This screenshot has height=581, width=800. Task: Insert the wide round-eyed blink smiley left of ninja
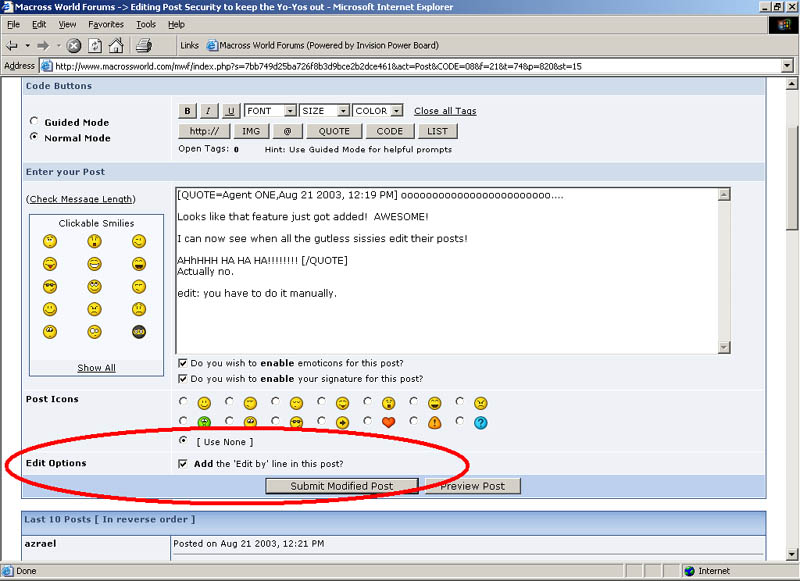94,332
